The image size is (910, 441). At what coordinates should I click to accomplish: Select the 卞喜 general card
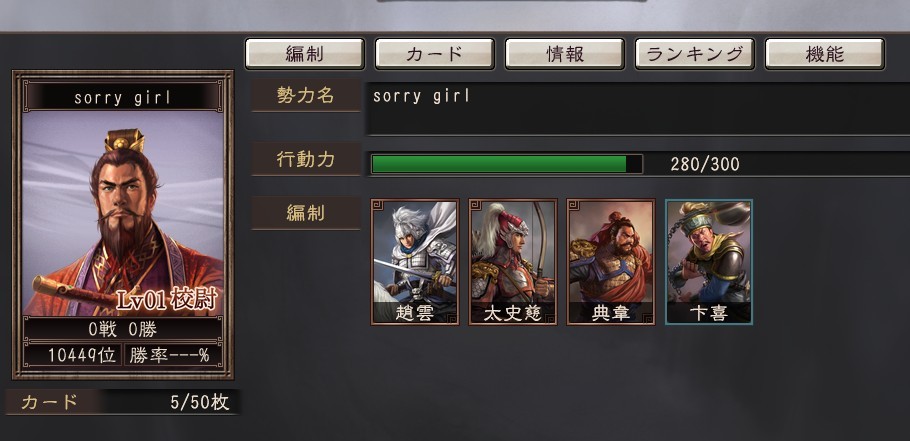(709, 262)
